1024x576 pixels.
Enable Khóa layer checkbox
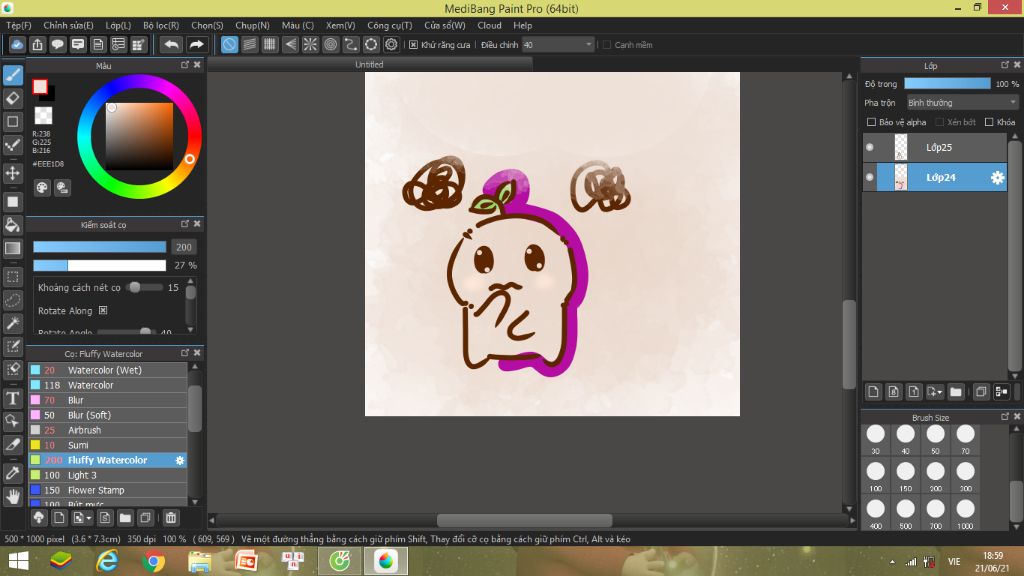click(x=989, y=122)
